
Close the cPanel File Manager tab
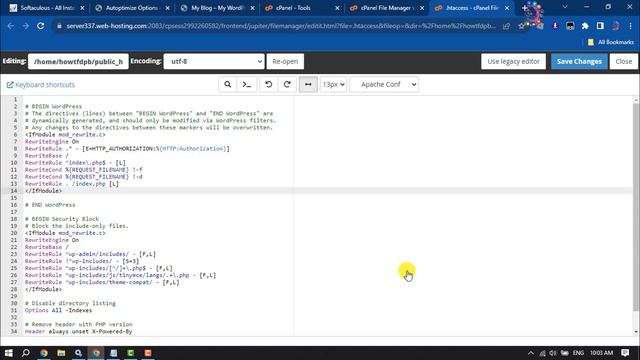point(422,8)
